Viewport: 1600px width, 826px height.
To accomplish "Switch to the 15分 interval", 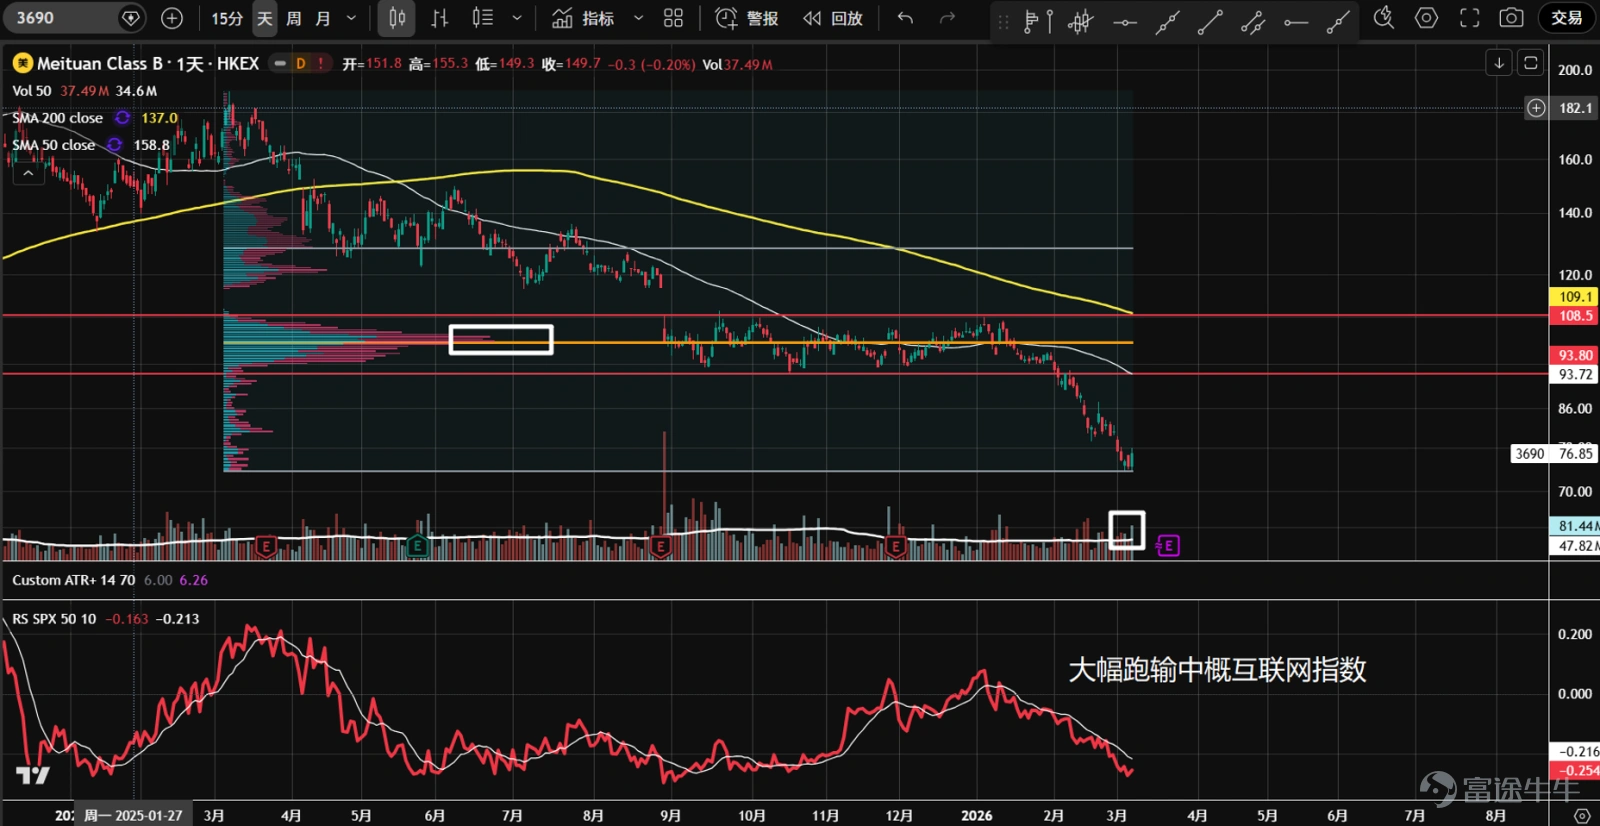I will [227, 18].
